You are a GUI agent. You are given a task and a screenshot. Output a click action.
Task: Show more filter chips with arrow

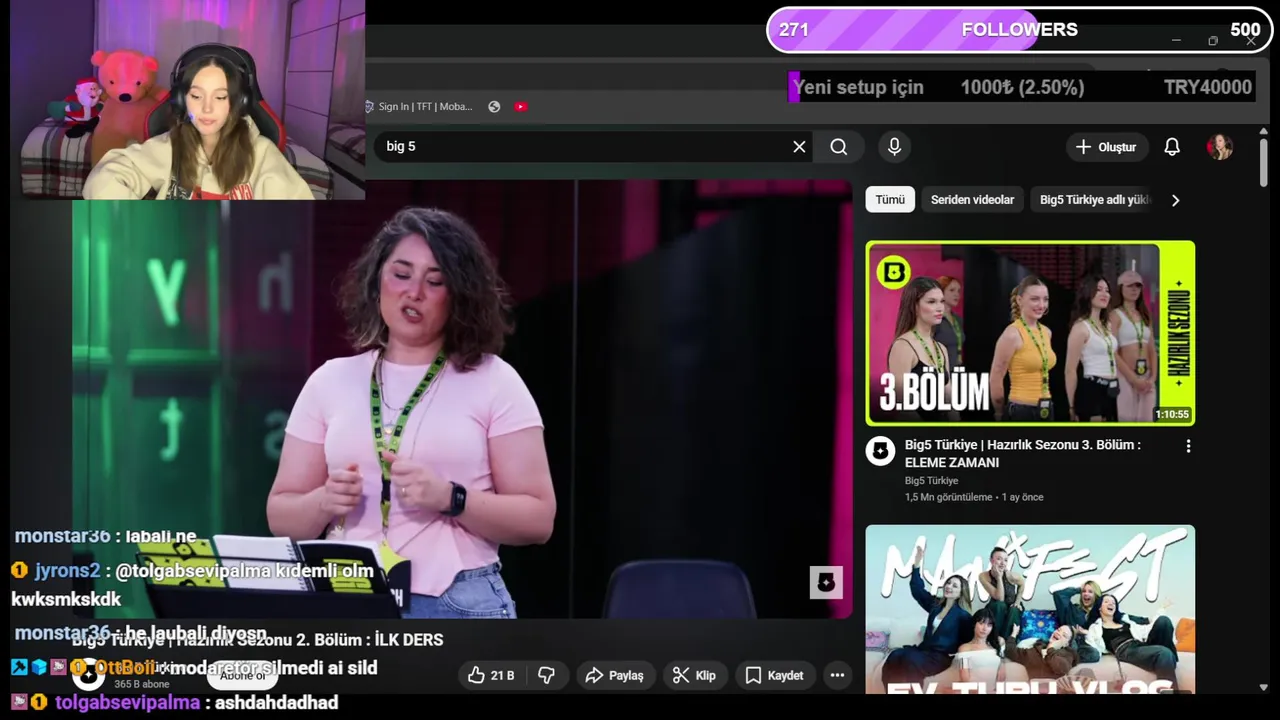coord(1176,200)
